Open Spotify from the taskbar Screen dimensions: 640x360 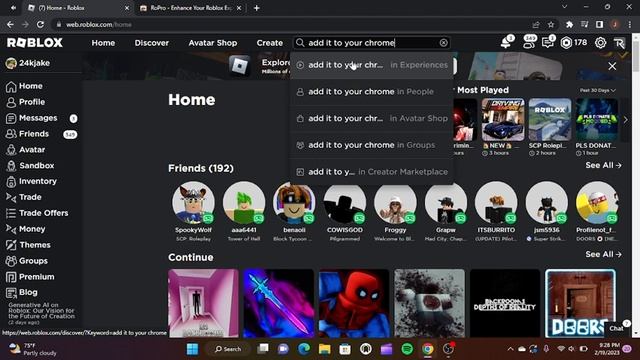407,349
